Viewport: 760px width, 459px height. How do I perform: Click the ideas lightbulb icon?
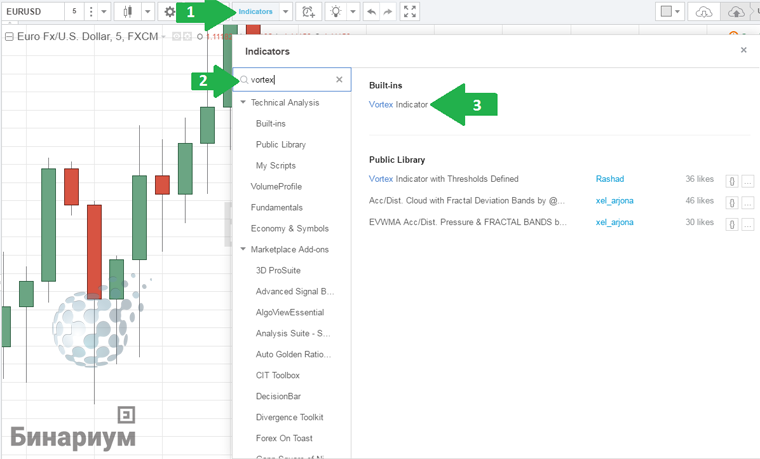(x=335, y=12)
